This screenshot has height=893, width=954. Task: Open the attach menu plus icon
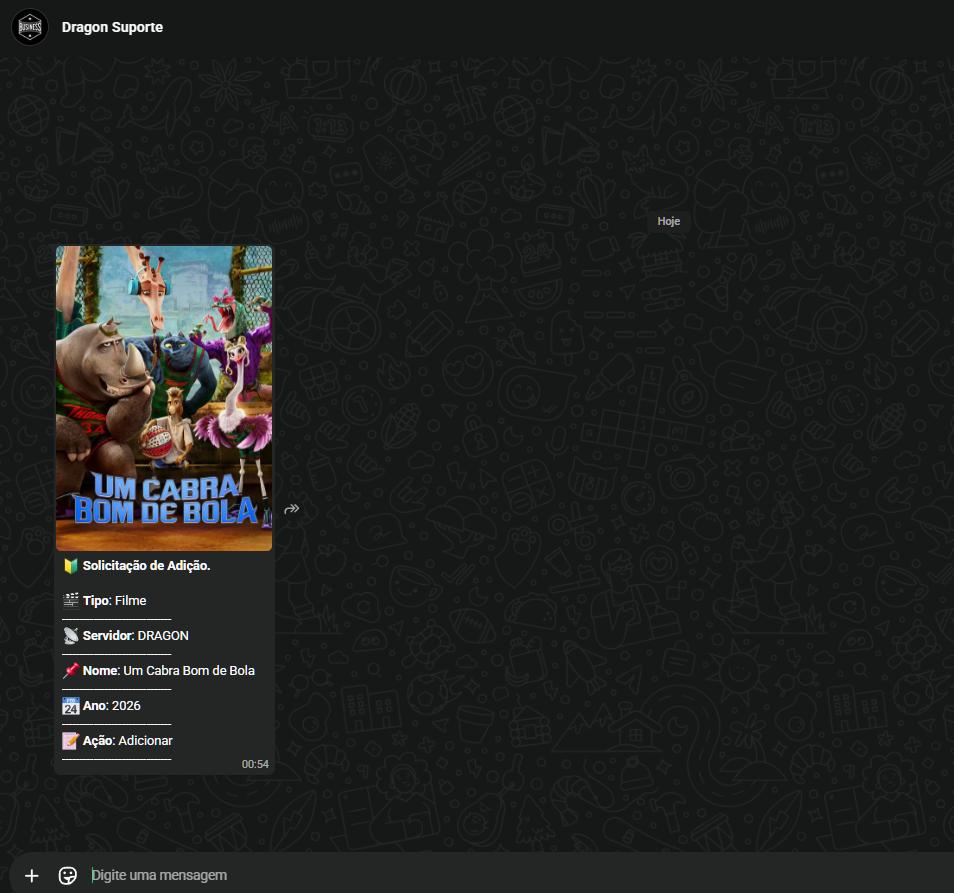tap(32, 875)
